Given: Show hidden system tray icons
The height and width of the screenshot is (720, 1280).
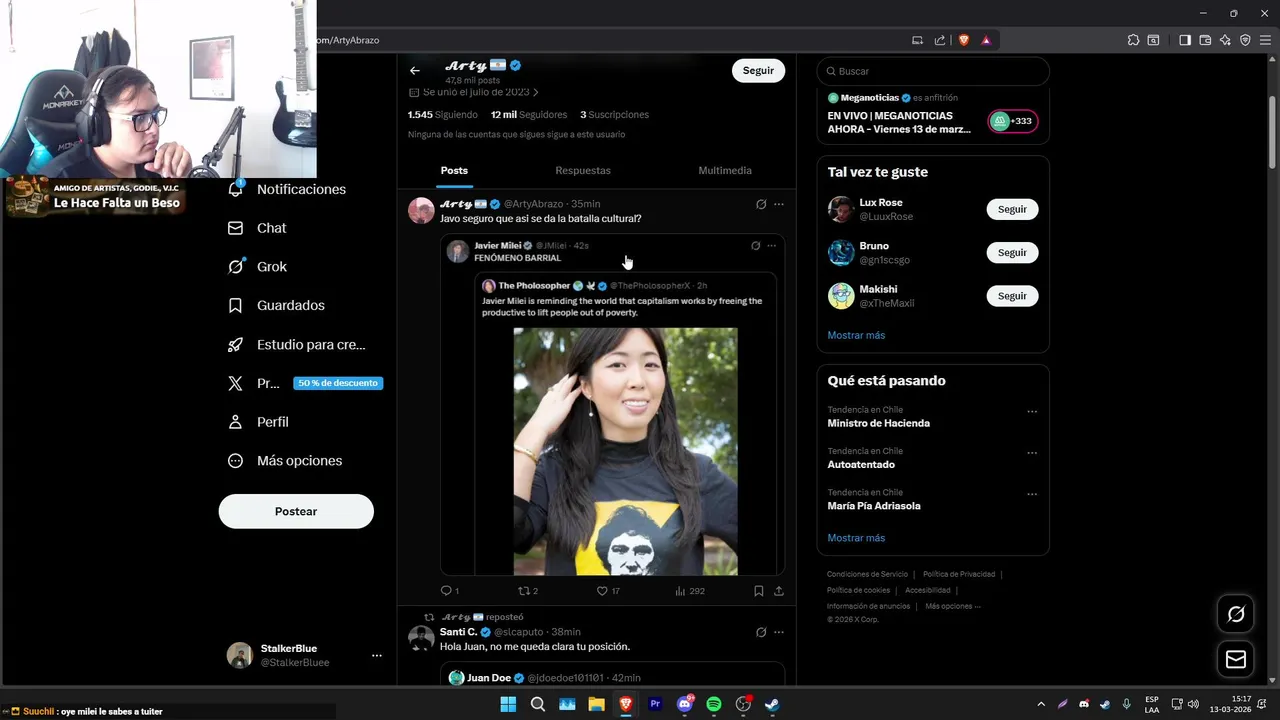Looking at the screenshot, I should (x=1040, y=704).
